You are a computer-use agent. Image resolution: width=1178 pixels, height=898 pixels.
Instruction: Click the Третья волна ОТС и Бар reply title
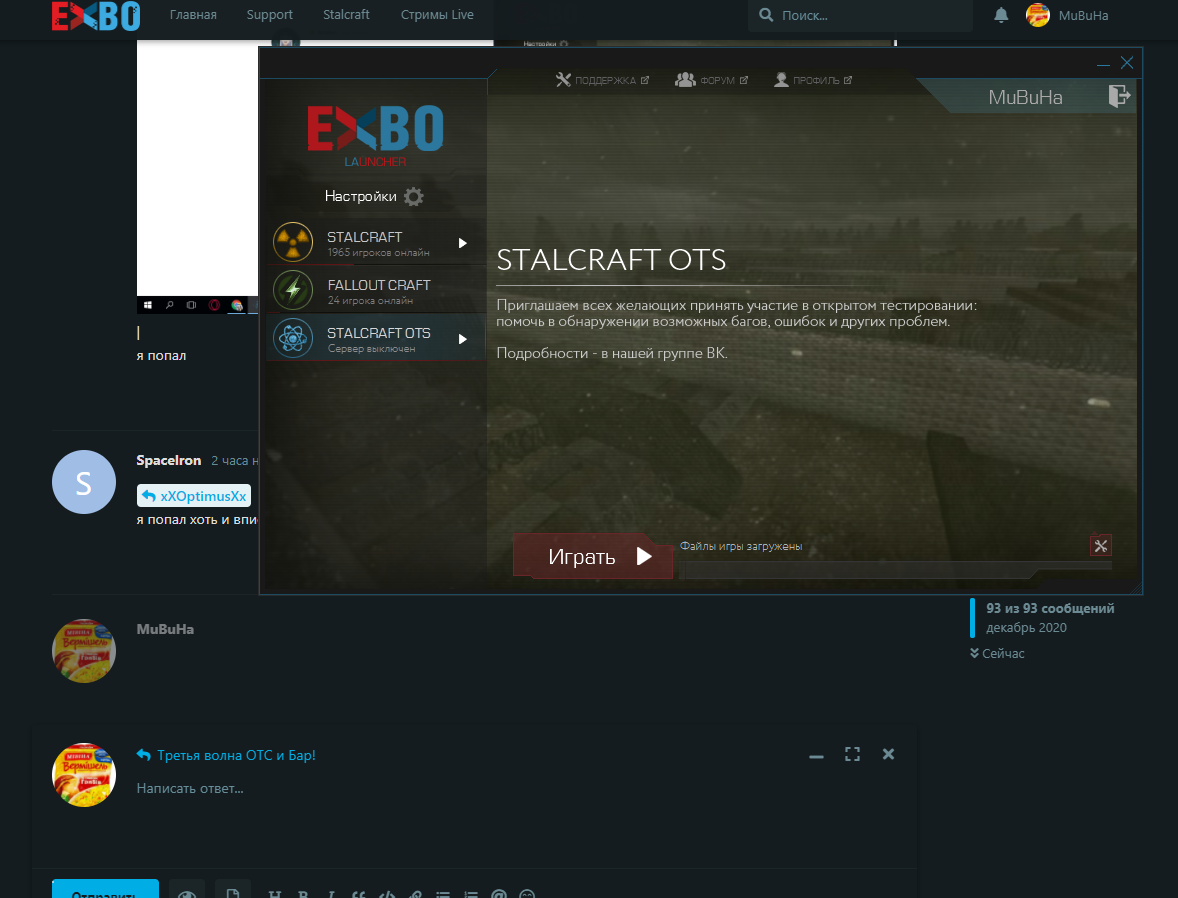tap(236, 755)
